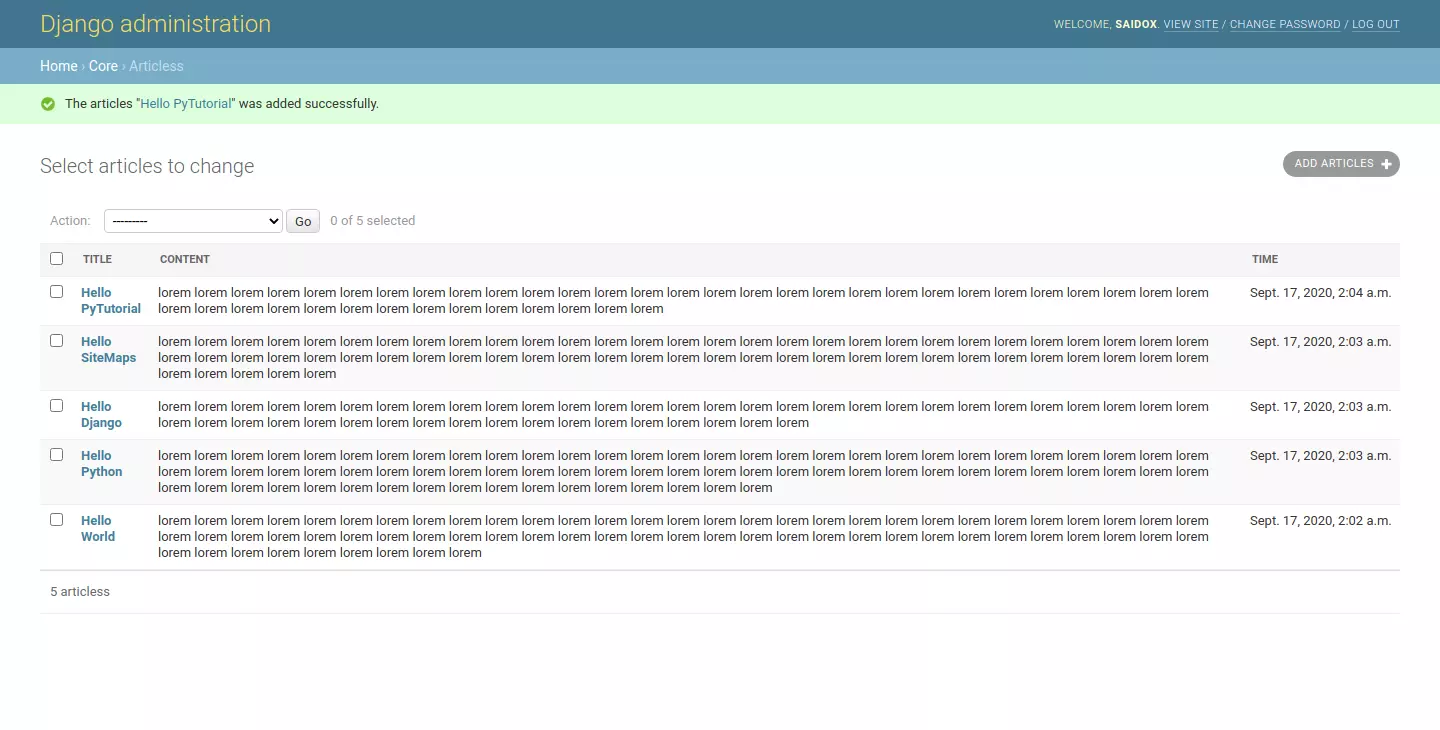Image resolution: width=1440 pixels, height=730 pixels.
Task: Open the Core breadcrumb link
Action: coord(103,65)
